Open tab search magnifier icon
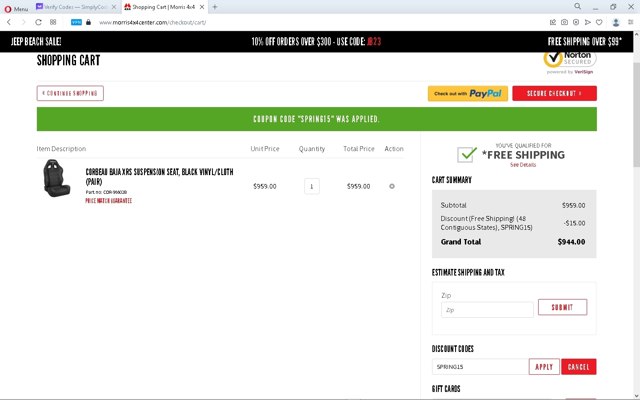640x400 pixels. [578, 6]
